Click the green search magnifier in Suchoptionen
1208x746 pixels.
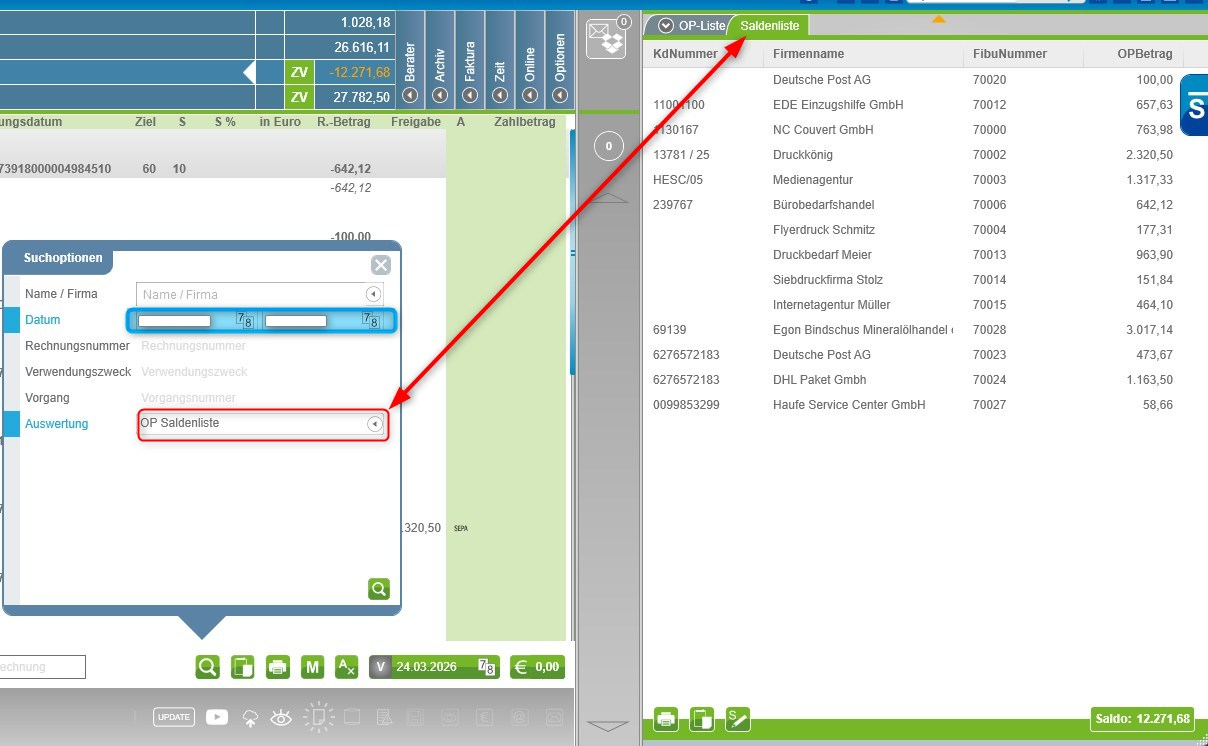pos(378,589)
